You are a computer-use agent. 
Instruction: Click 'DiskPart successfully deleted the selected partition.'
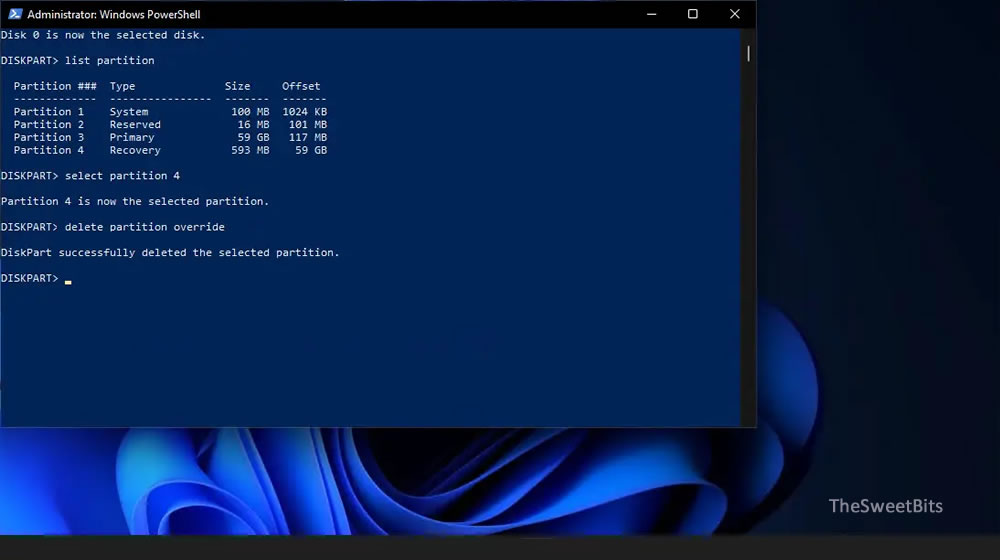pyautogui.click(x=170, y=253)
